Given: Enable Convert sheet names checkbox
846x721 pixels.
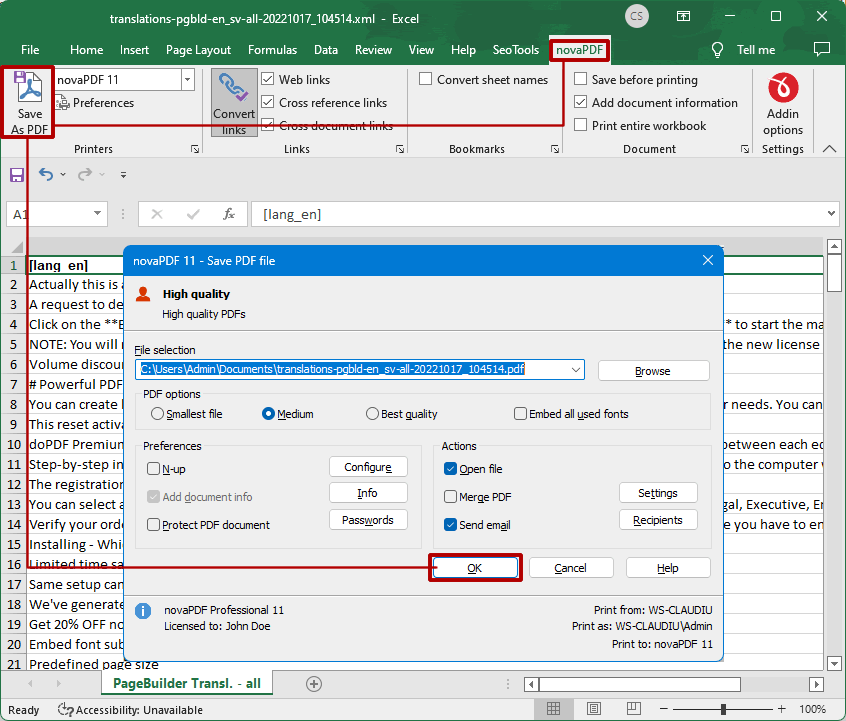Looking at the screenshot, I should click(425, 79).
